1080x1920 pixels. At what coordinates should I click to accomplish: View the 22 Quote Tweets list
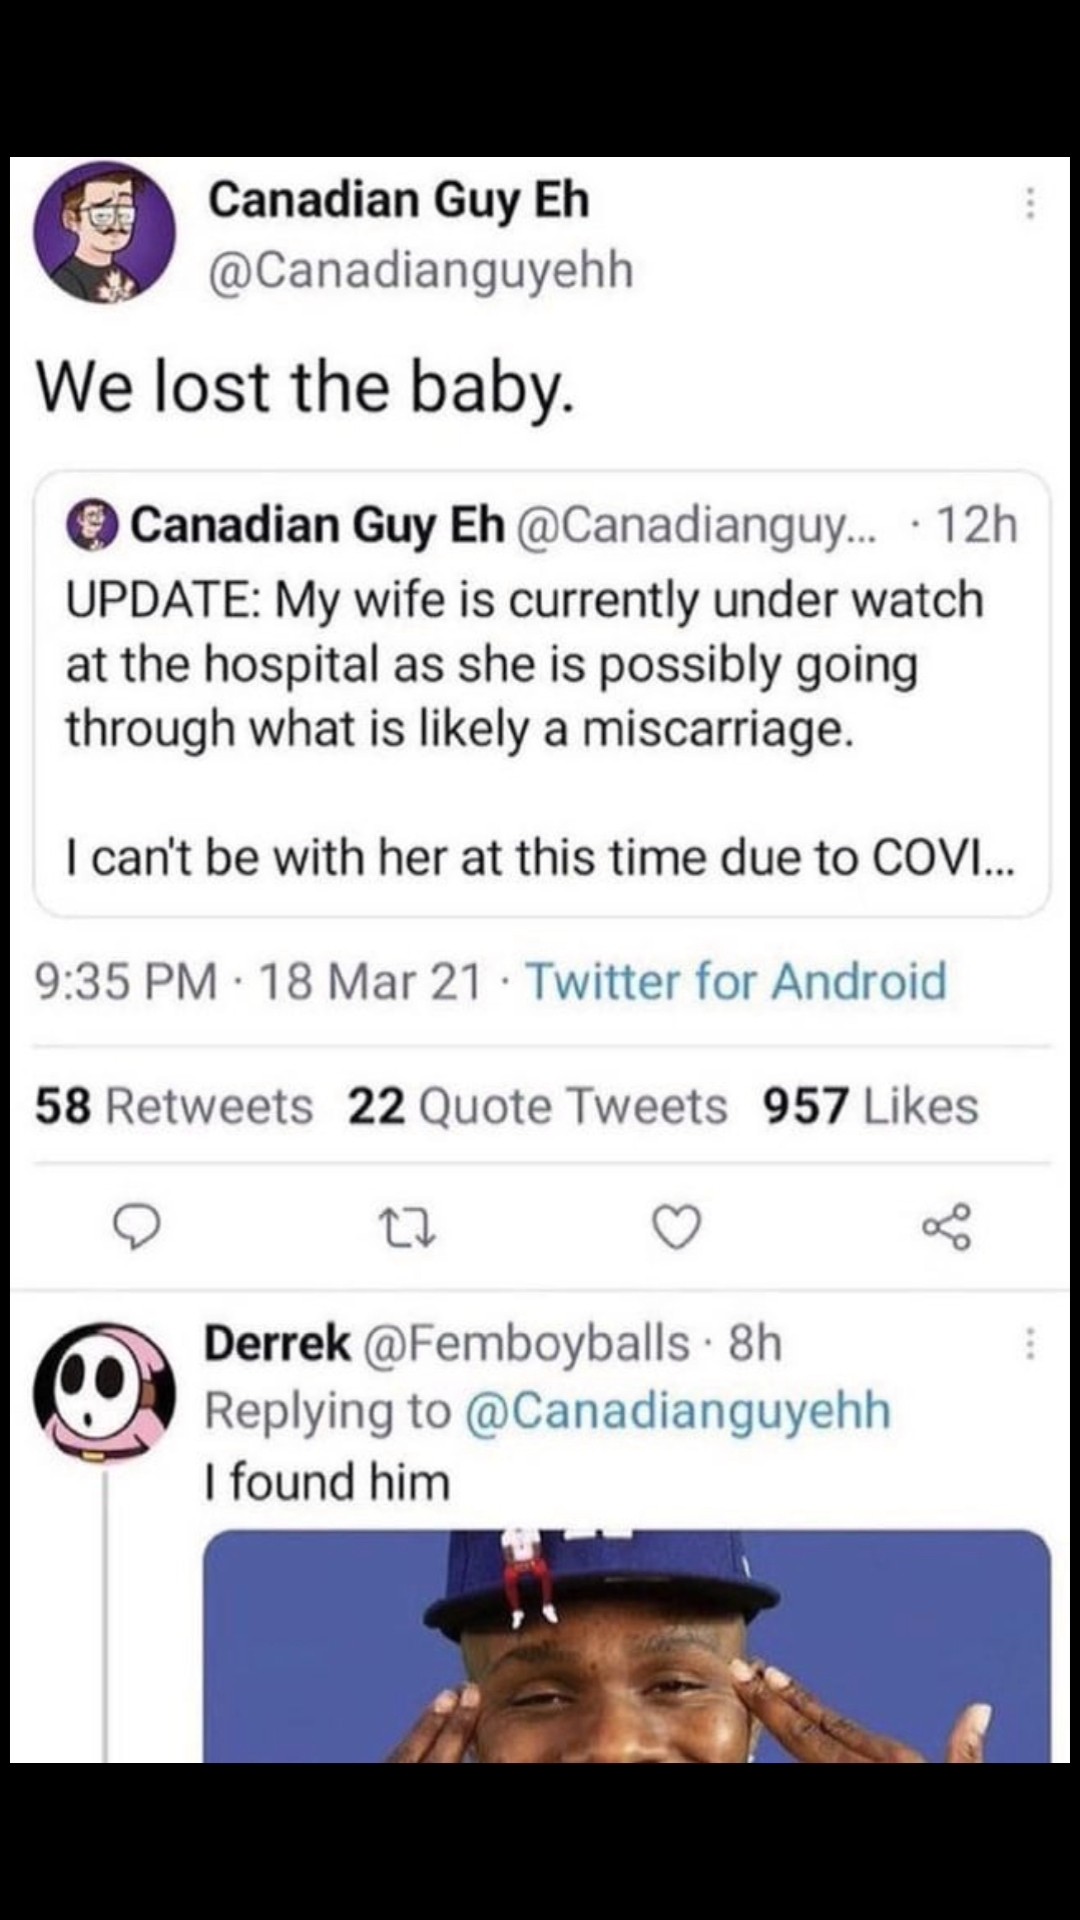pos(537,1106)
